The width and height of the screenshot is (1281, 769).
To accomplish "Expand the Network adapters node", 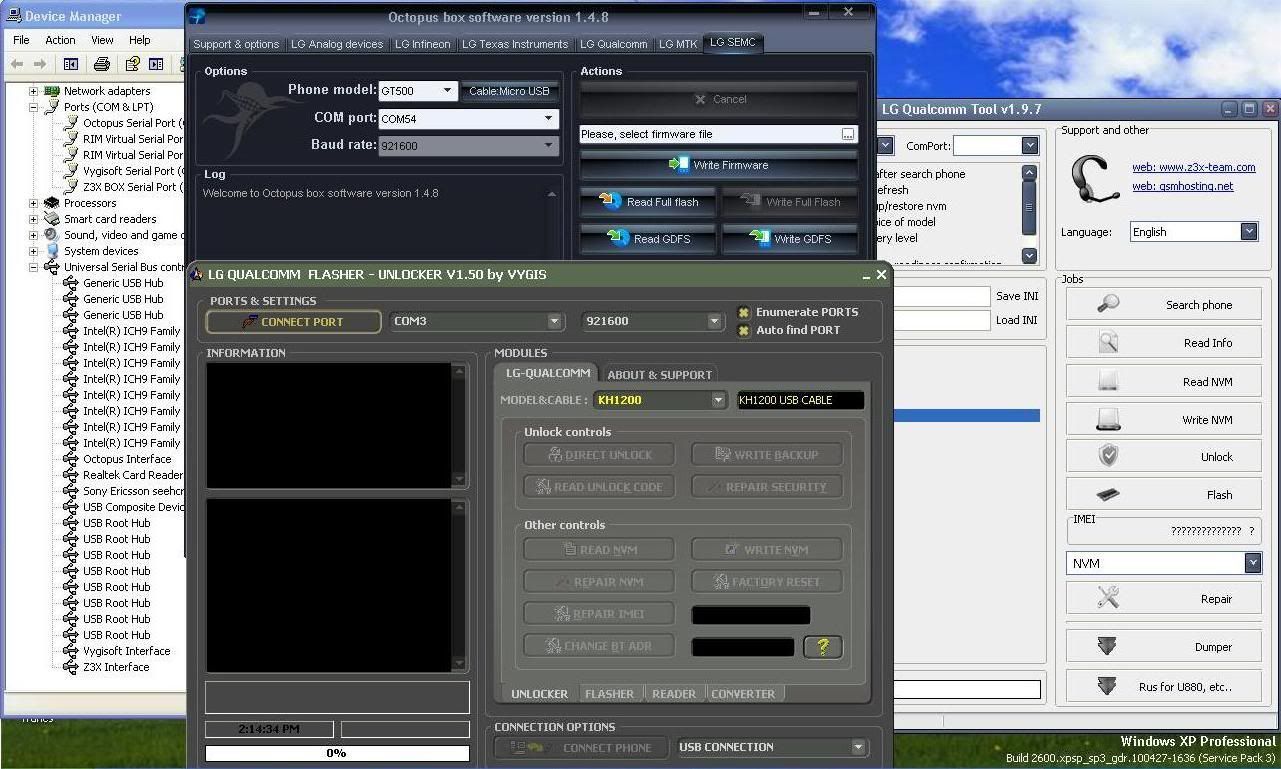I will pos(33,91).
